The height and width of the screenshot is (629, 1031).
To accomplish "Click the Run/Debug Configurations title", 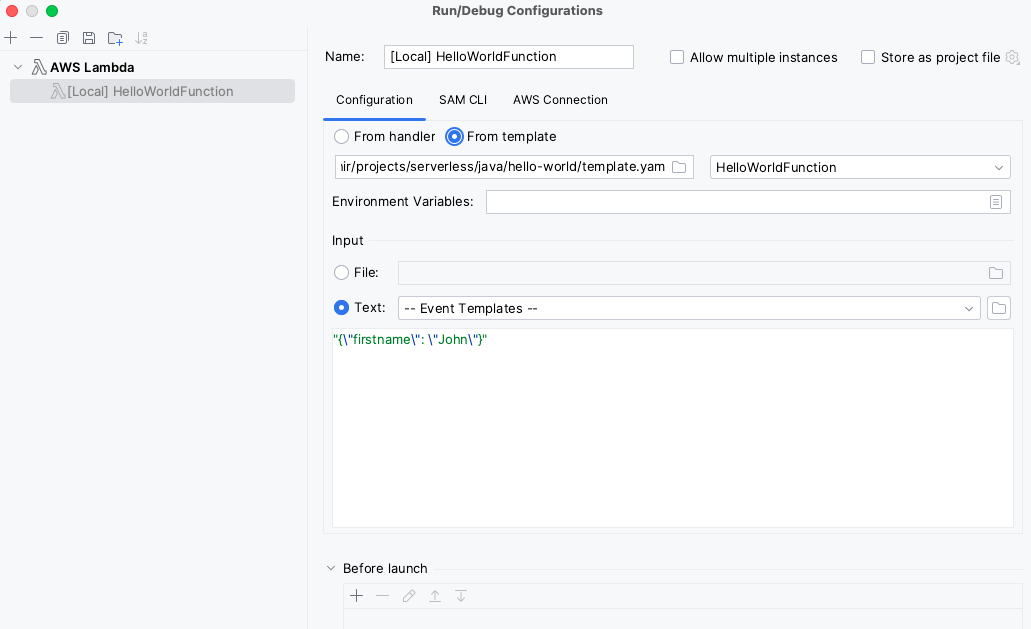I will tap(517, 11).
